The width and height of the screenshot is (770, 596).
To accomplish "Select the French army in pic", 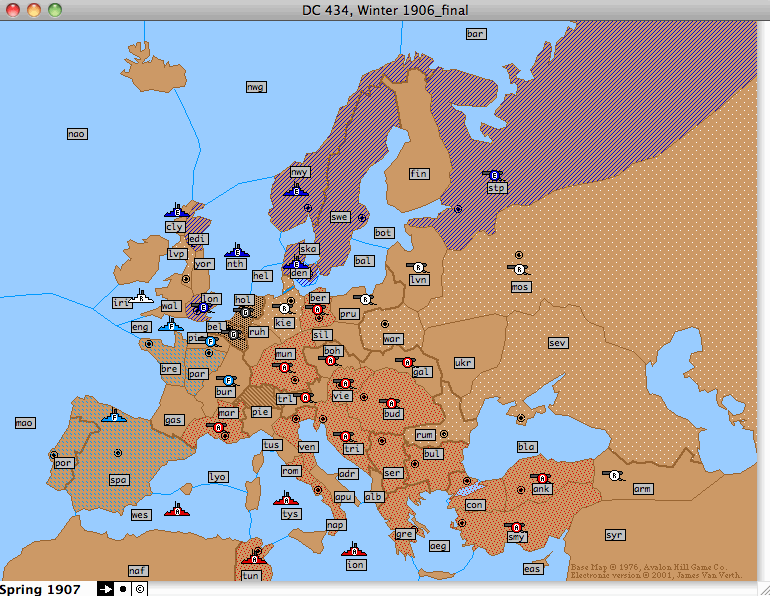I will point(209,341).
